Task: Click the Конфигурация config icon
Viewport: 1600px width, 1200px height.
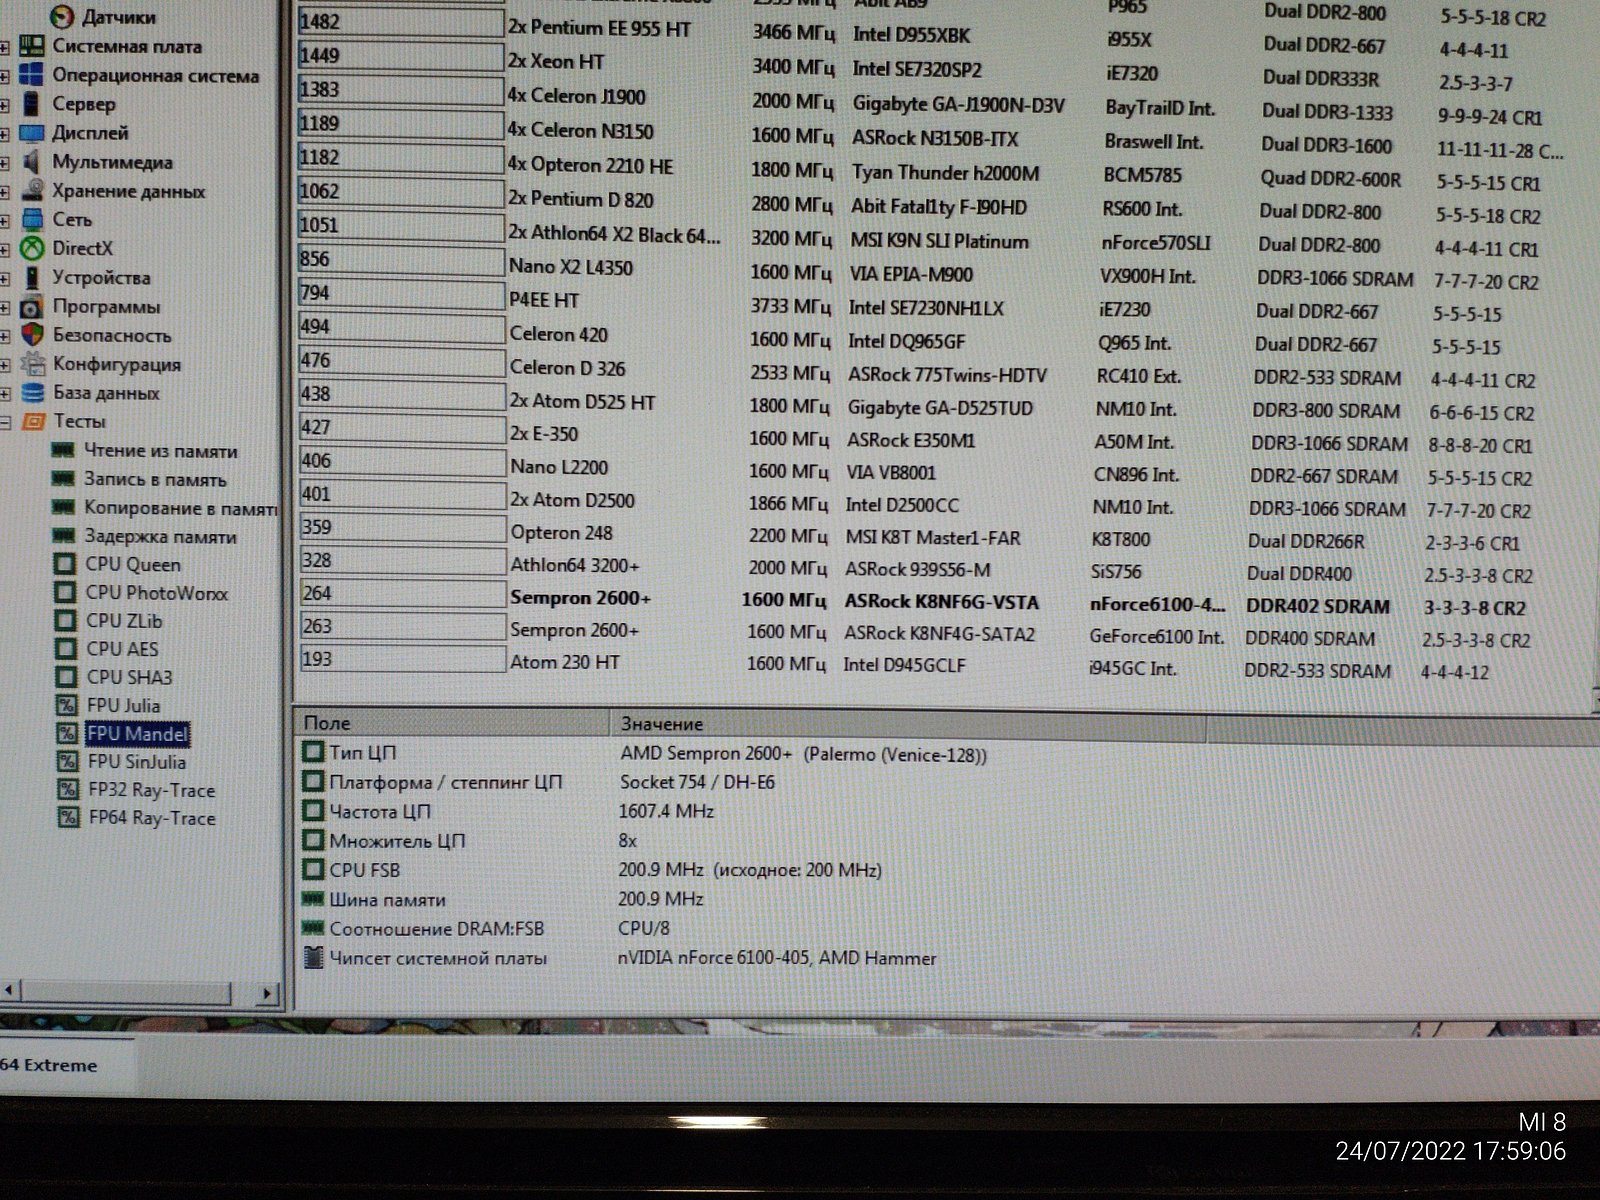Action: pos(33,364)
